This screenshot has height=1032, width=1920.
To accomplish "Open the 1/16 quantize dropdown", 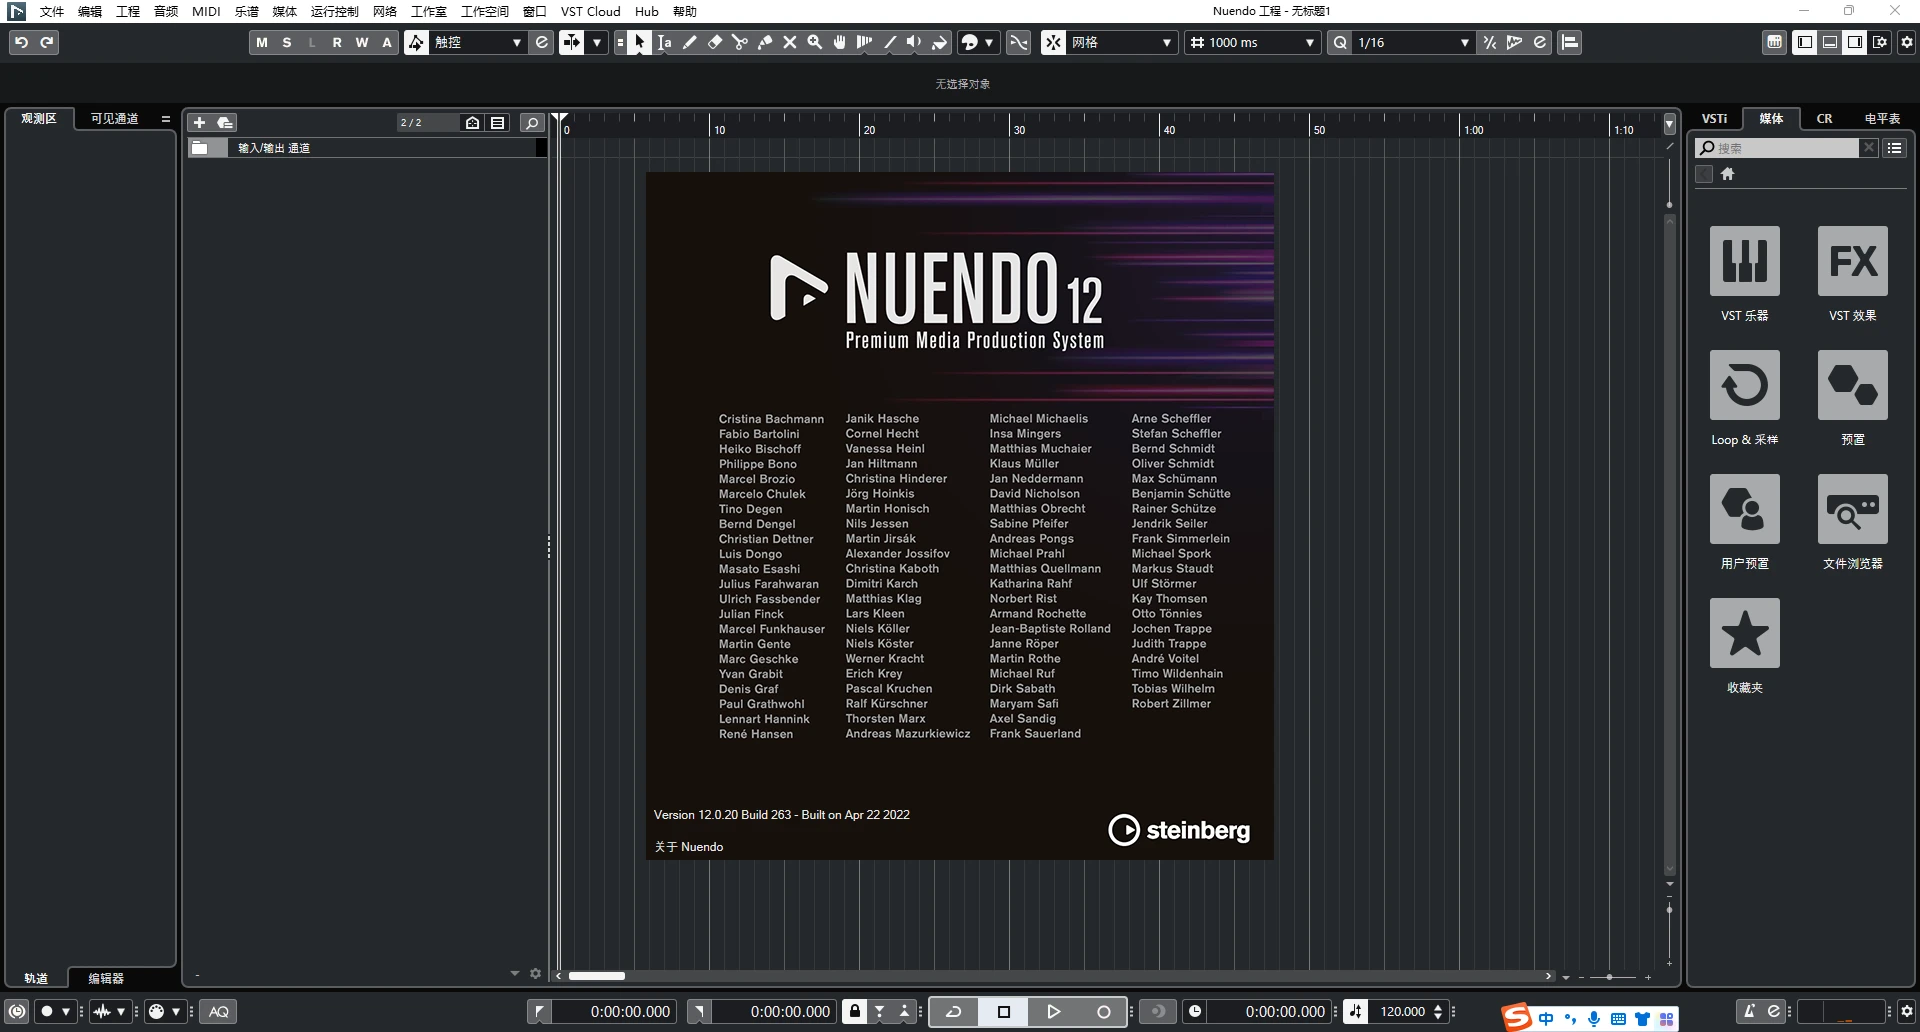I will [1464, 42].
